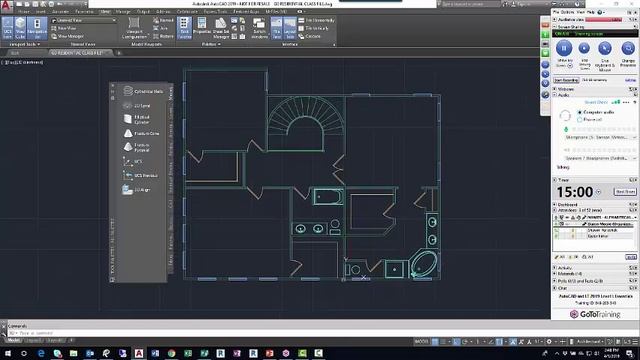This screenshot has width=640, height=360.
Task: Select Tile Horizontally
Action: (x=317, y=20)
